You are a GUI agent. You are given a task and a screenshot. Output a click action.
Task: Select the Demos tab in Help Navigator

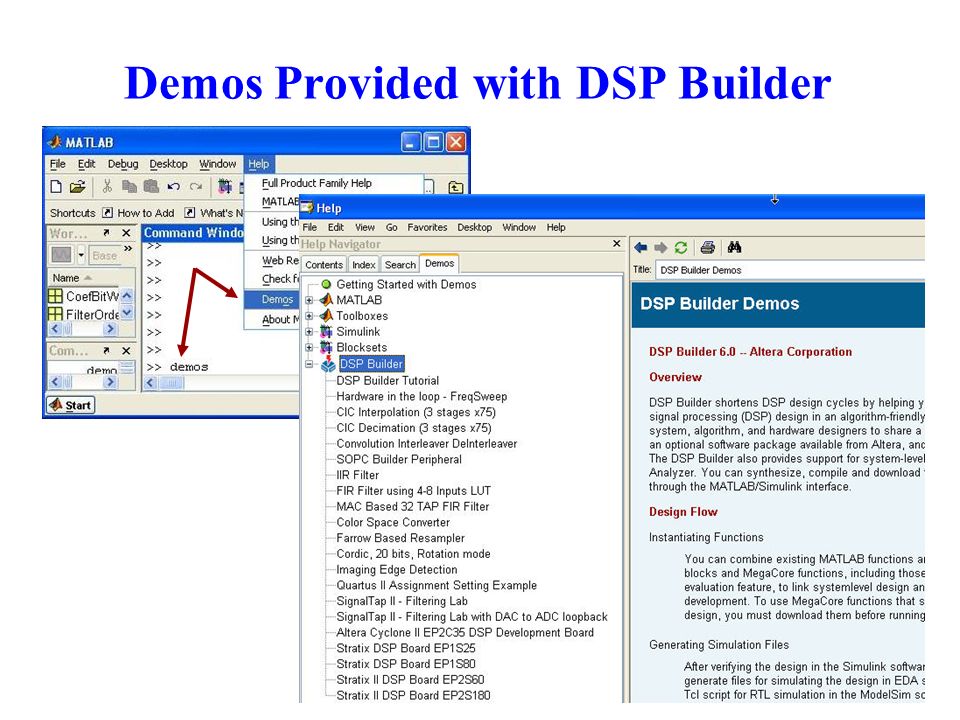pyautogui.click(x=440, y=263)
